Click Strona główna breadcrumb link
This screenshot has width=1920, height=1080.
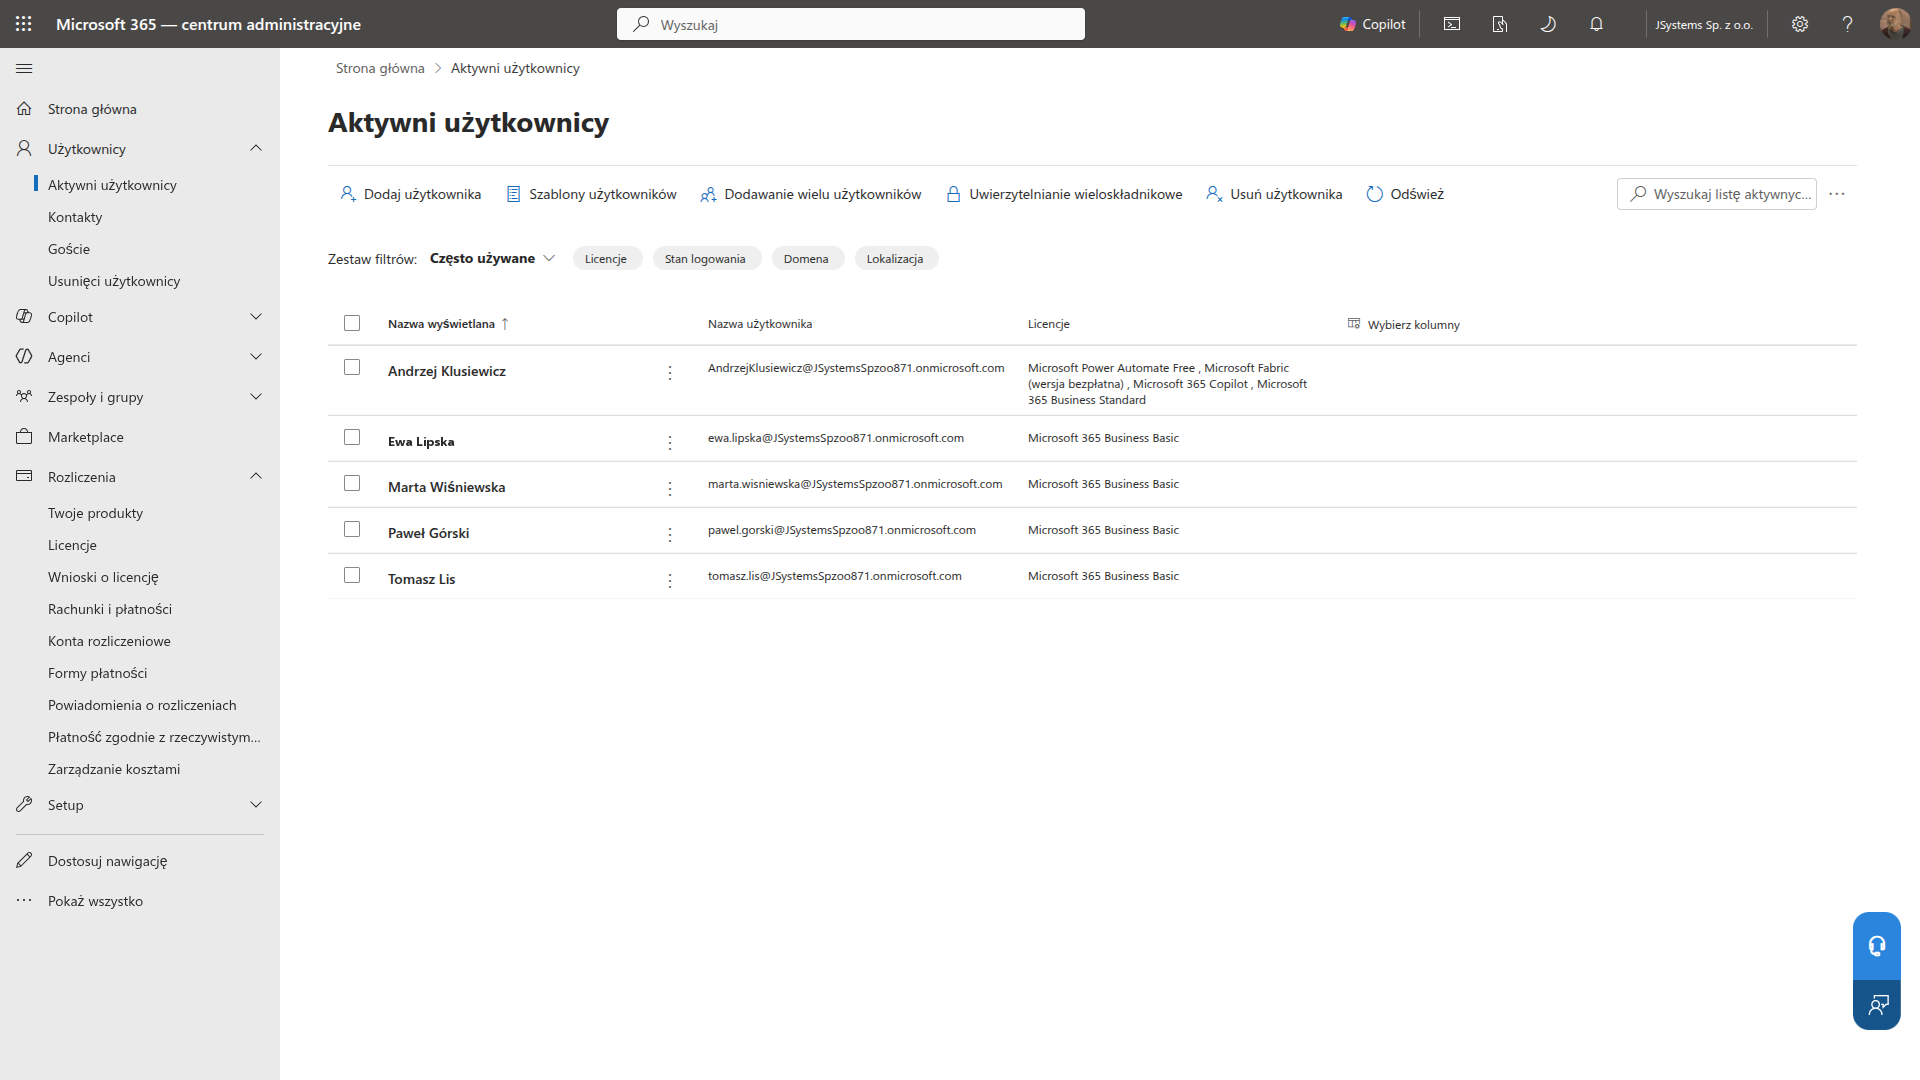(380, 68)
